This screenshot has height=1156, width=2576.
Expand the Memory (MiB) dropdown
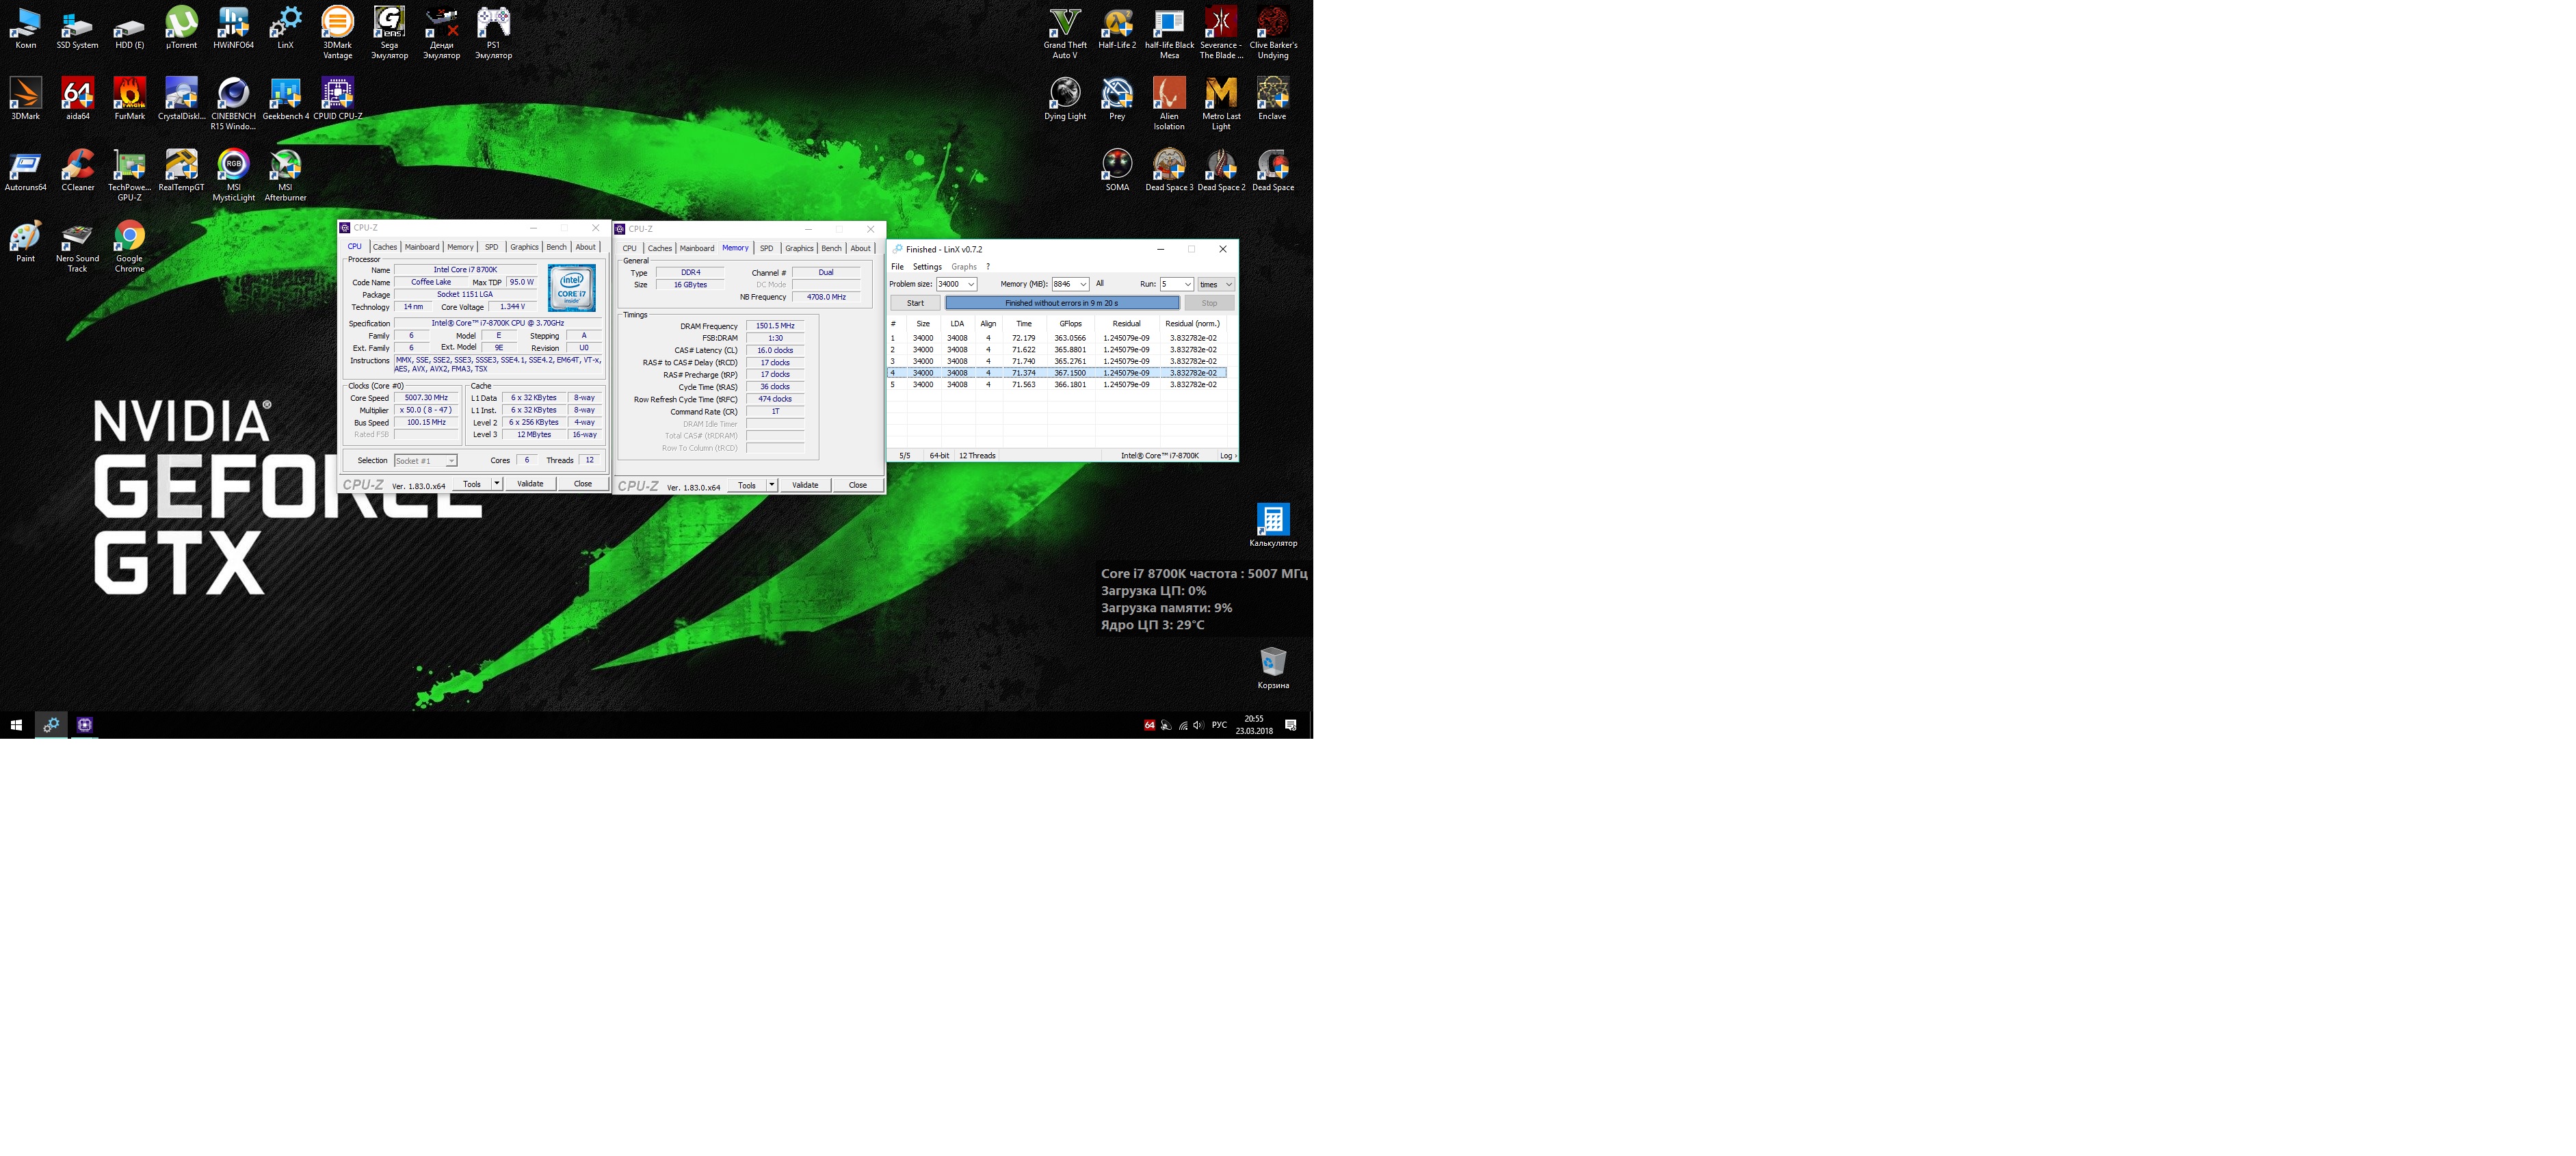[1082, 284]
